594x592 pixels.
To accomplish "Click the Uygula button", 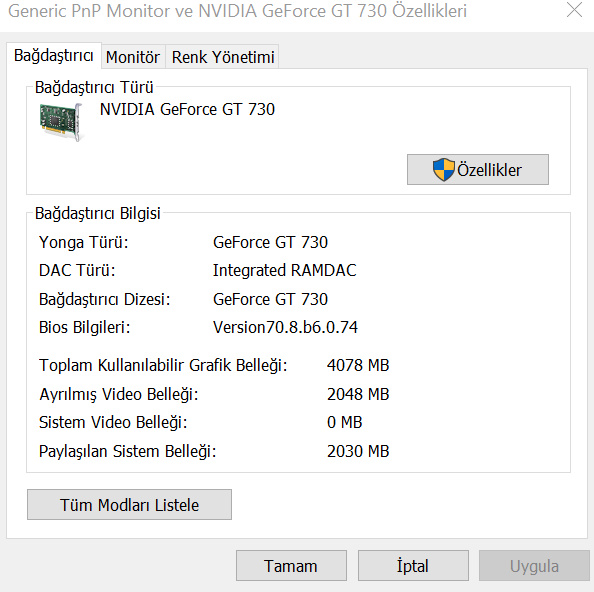I will [534, 566].
